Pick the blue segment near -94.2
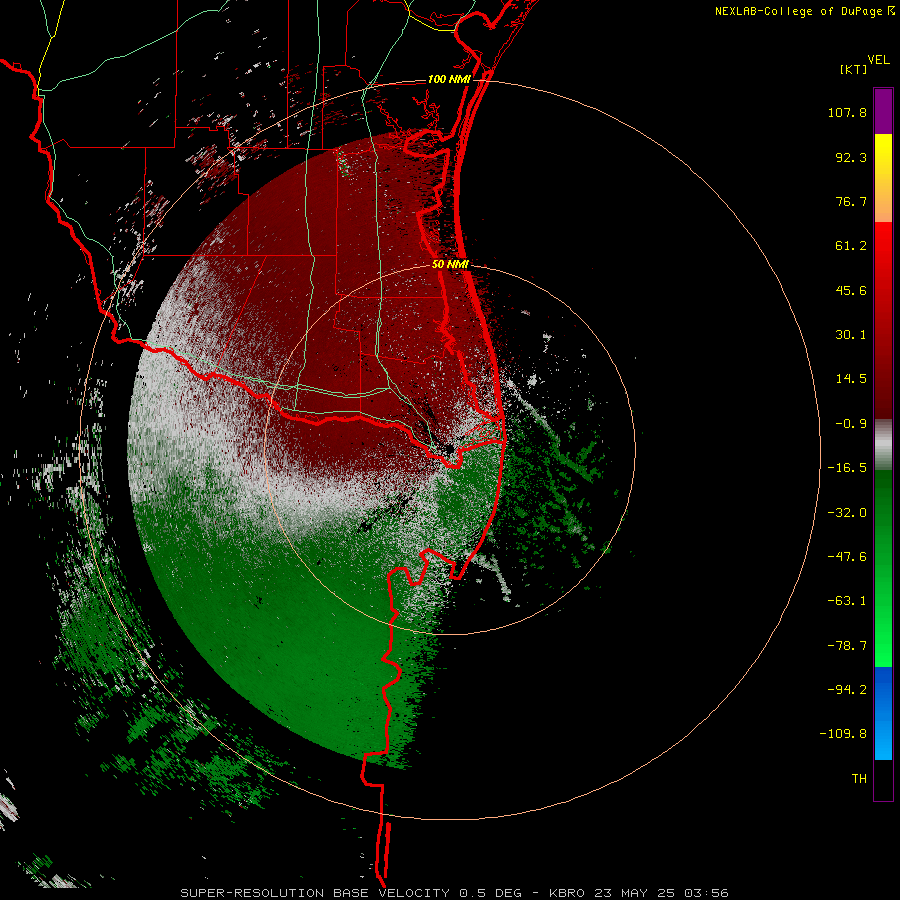This screenshot has height=900, width=900. pyautogui.click(x=883, y=689)
